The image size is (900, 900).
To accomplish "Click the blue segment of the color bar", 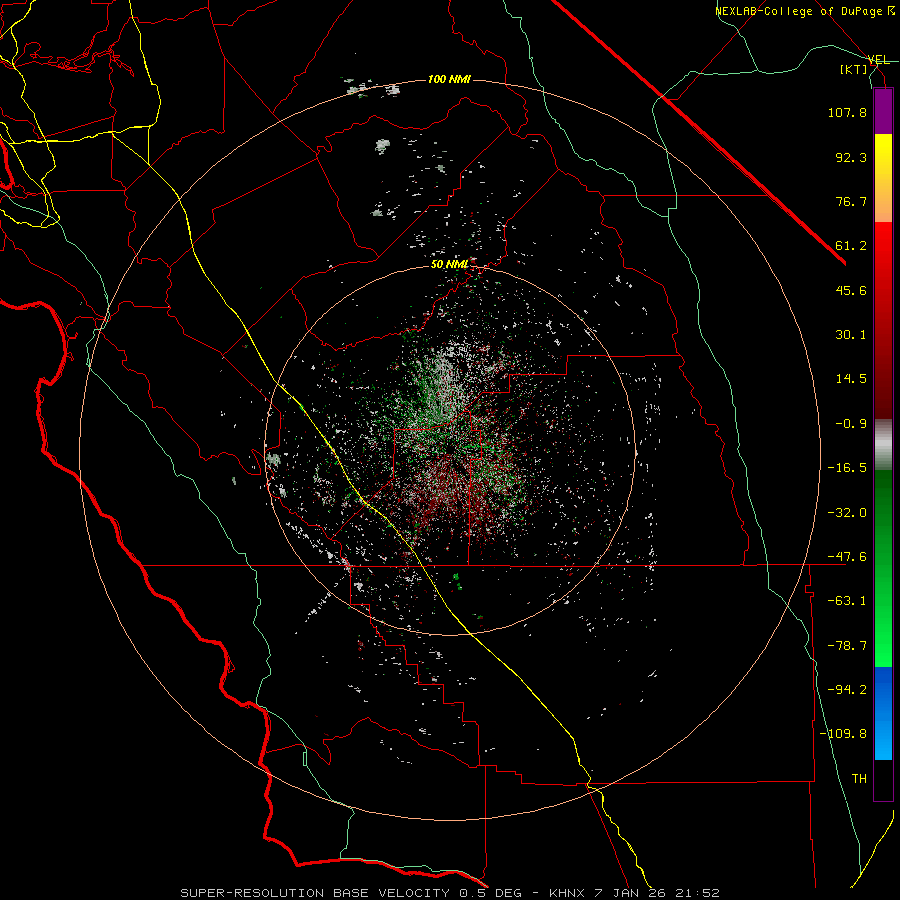I will pos(883,713).
